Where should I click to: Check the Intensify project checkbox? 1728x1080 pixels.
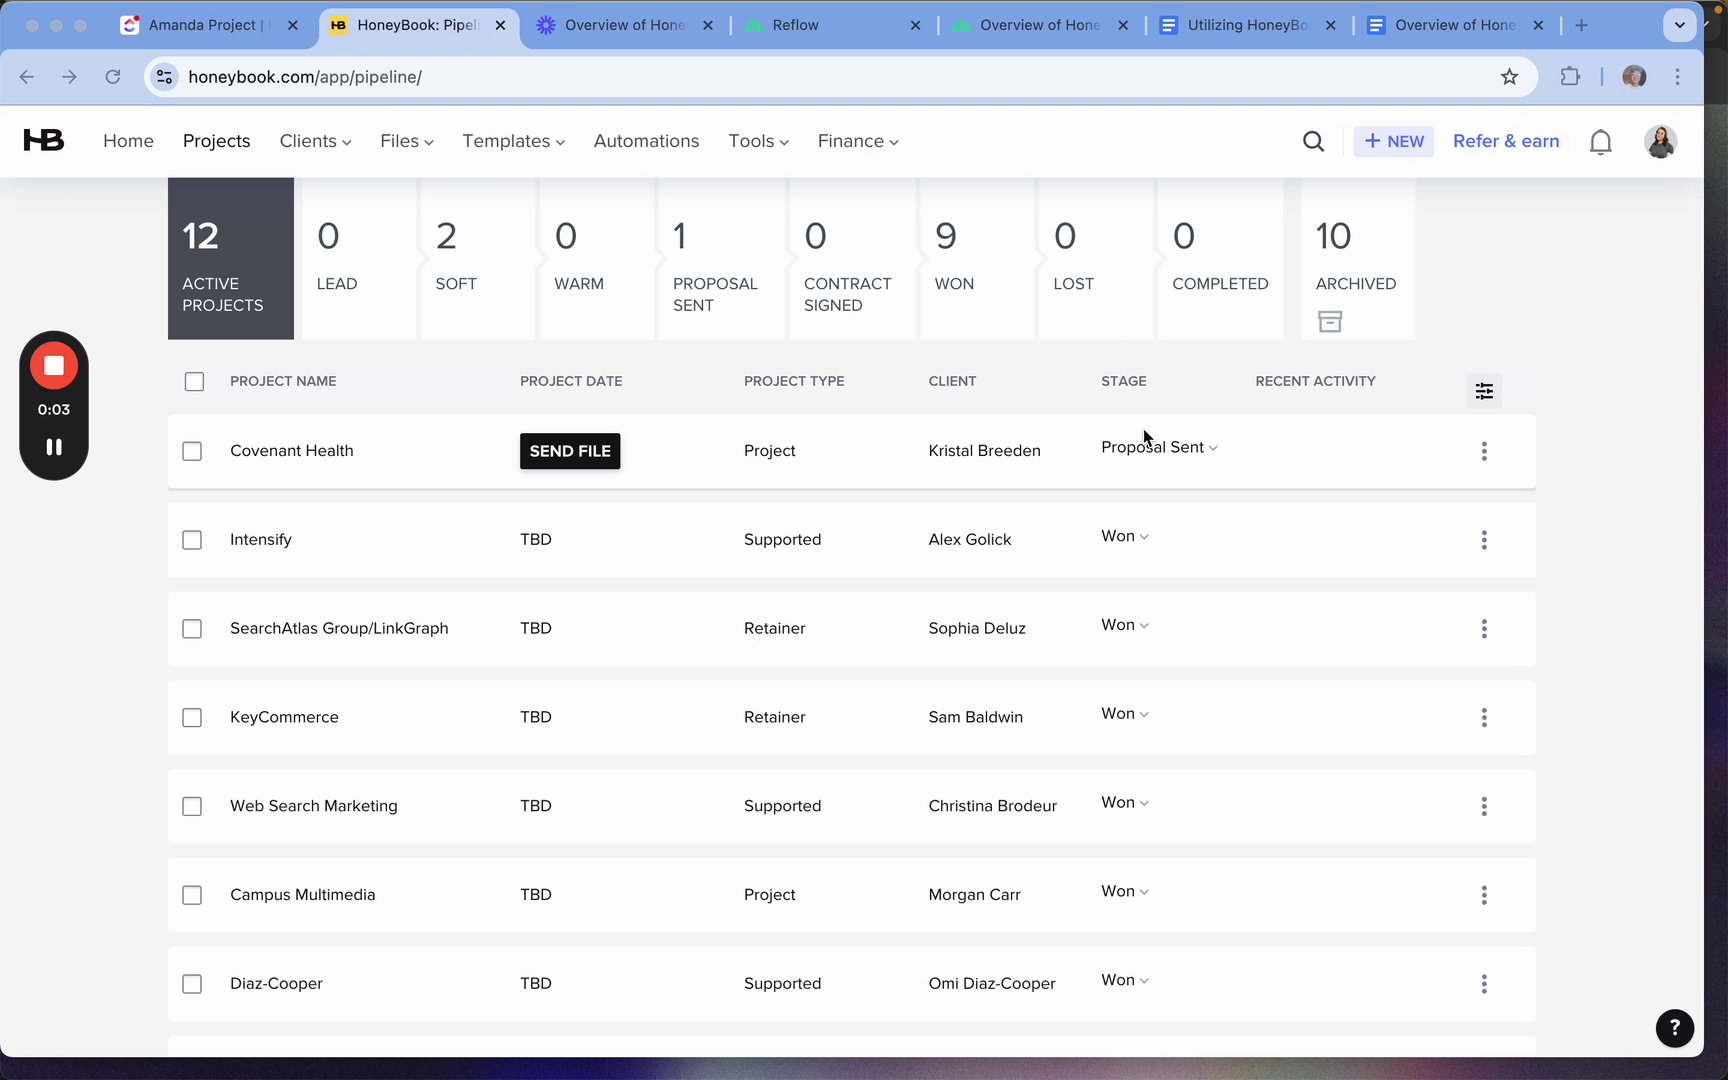click(192, 540)
